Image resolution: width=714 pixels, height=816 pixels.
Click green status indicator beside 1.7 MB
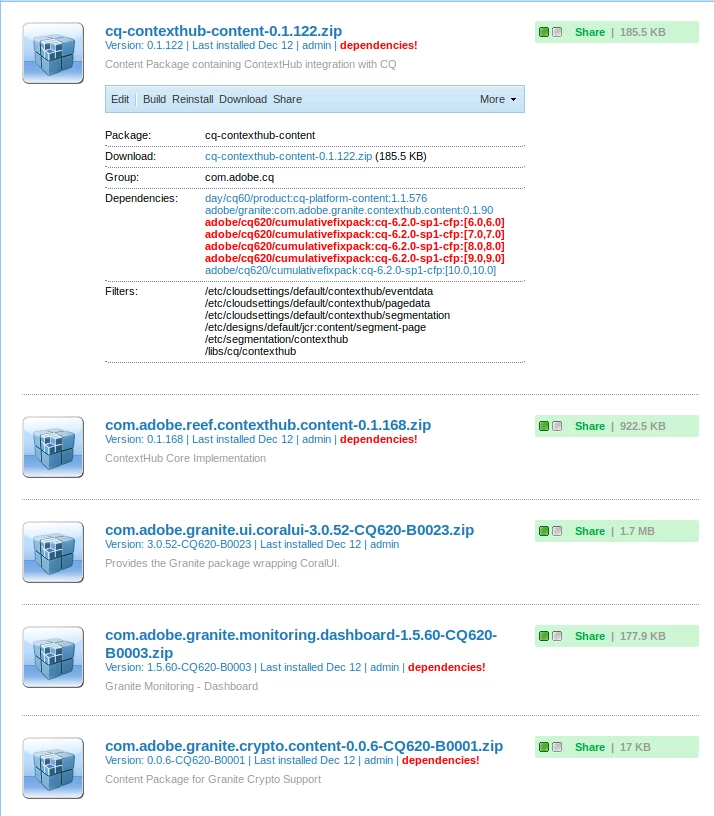tap(544, 531)
